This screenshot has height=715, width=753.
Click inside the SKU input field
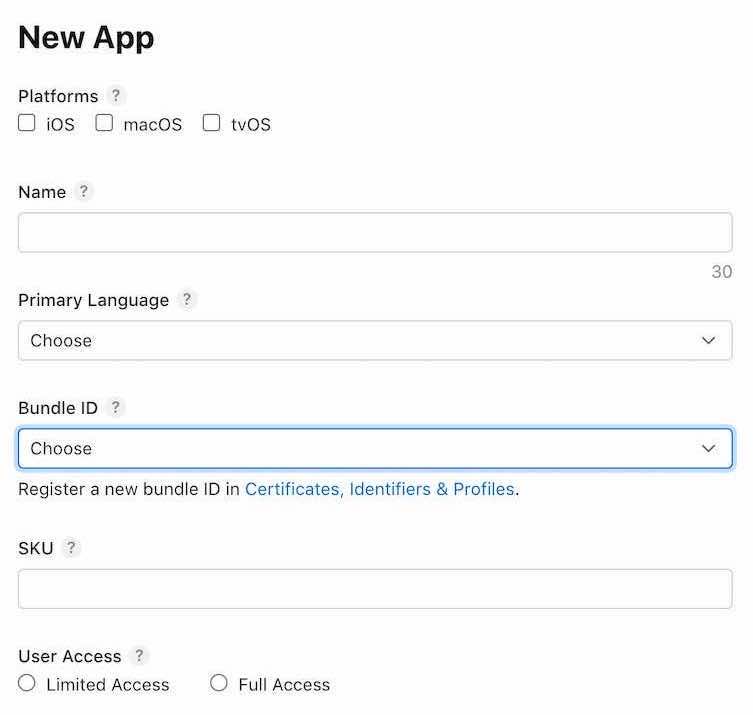click(x=375, y=589)
